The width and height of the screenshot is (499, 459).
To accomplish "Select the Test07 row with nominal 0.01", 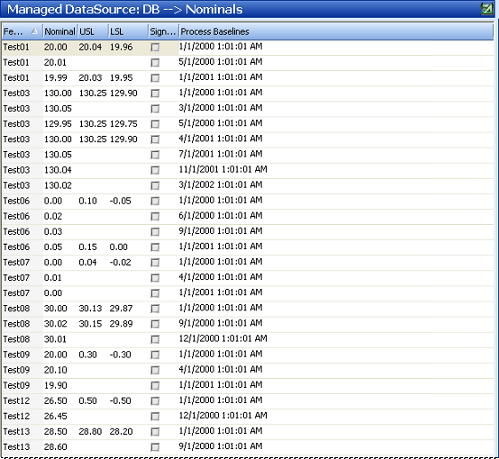I will pyautogui.click(x=248, y=277).
